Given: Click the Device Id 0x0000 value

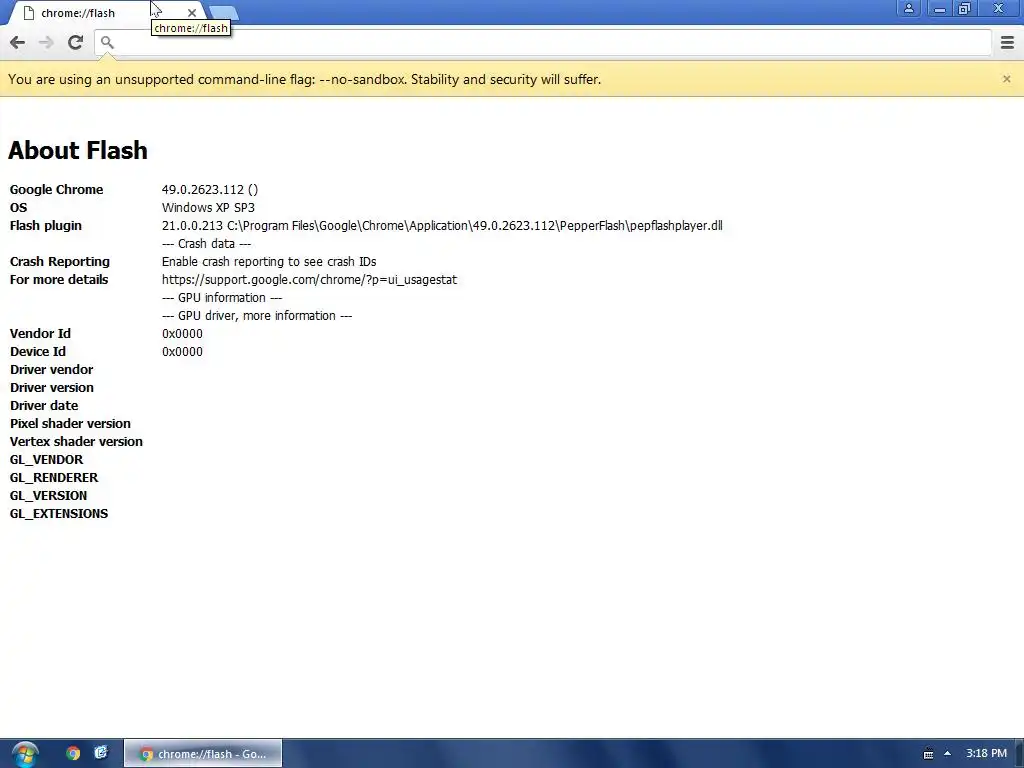Looking at the screenshot, I should [x=182, y=351].
